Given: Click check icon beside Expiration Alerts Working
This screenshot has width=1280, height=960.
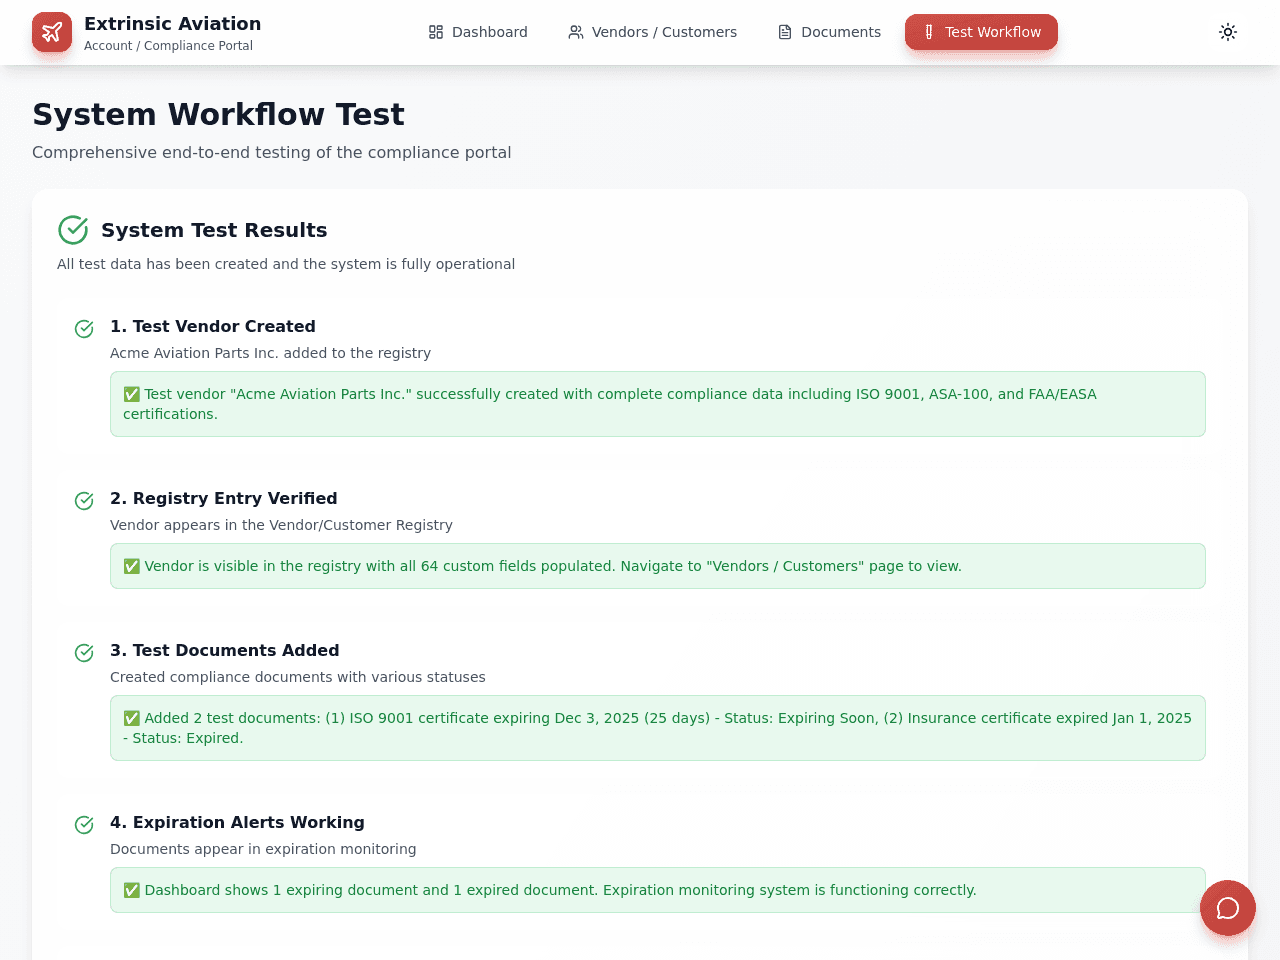Looking at the screenshot, I should tap(84, 825).
